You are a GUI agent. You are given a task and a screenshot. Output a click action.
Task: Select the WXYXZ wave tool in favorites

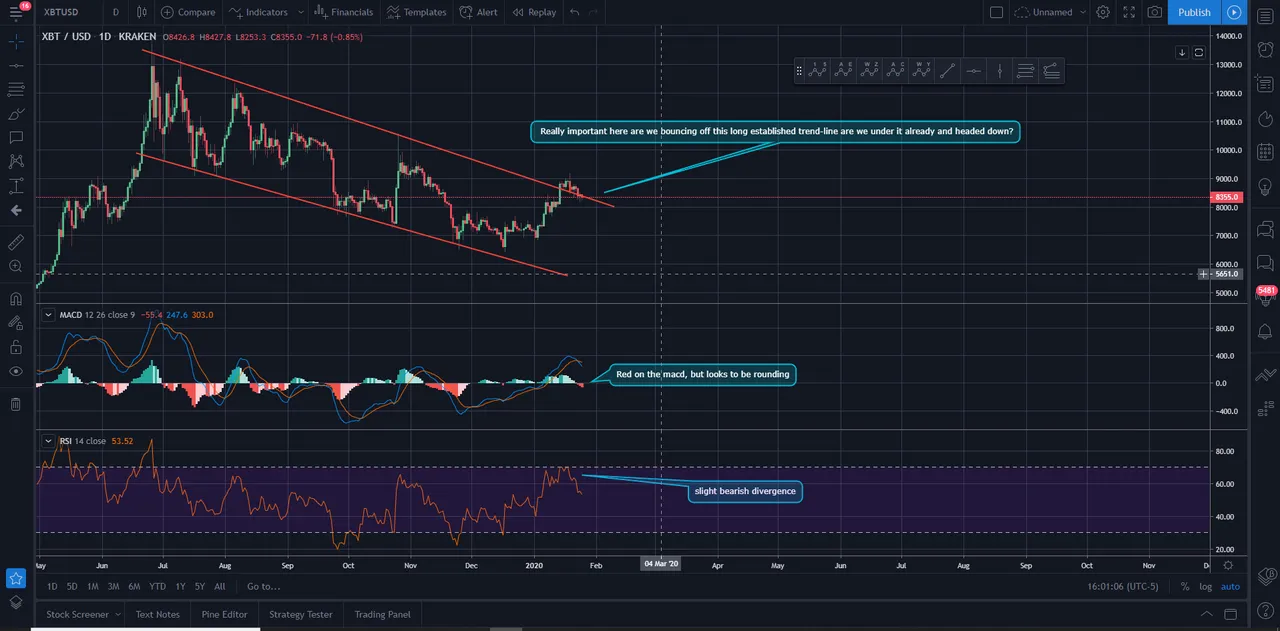pyautogui.click(x=870, y=70)
